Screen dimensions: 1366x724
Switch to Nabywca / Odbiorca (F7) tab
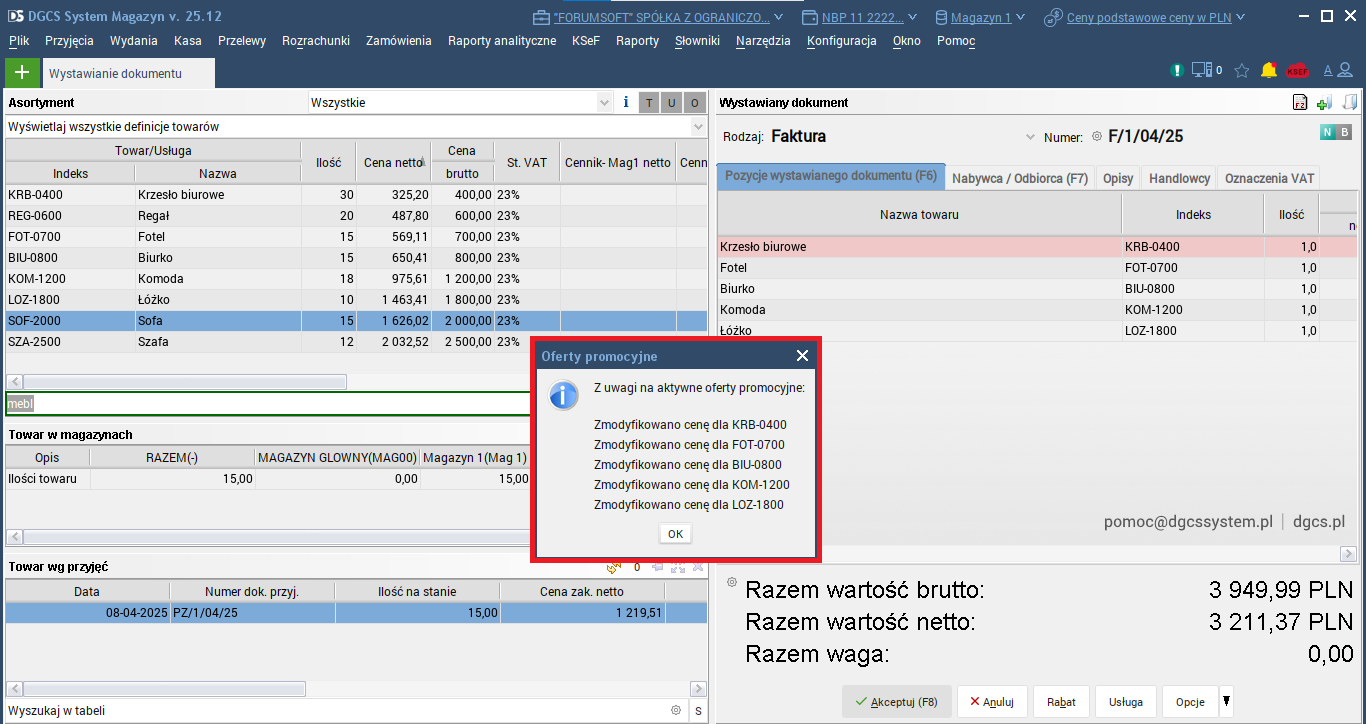pyautogui.click(x=1020, y=178)
